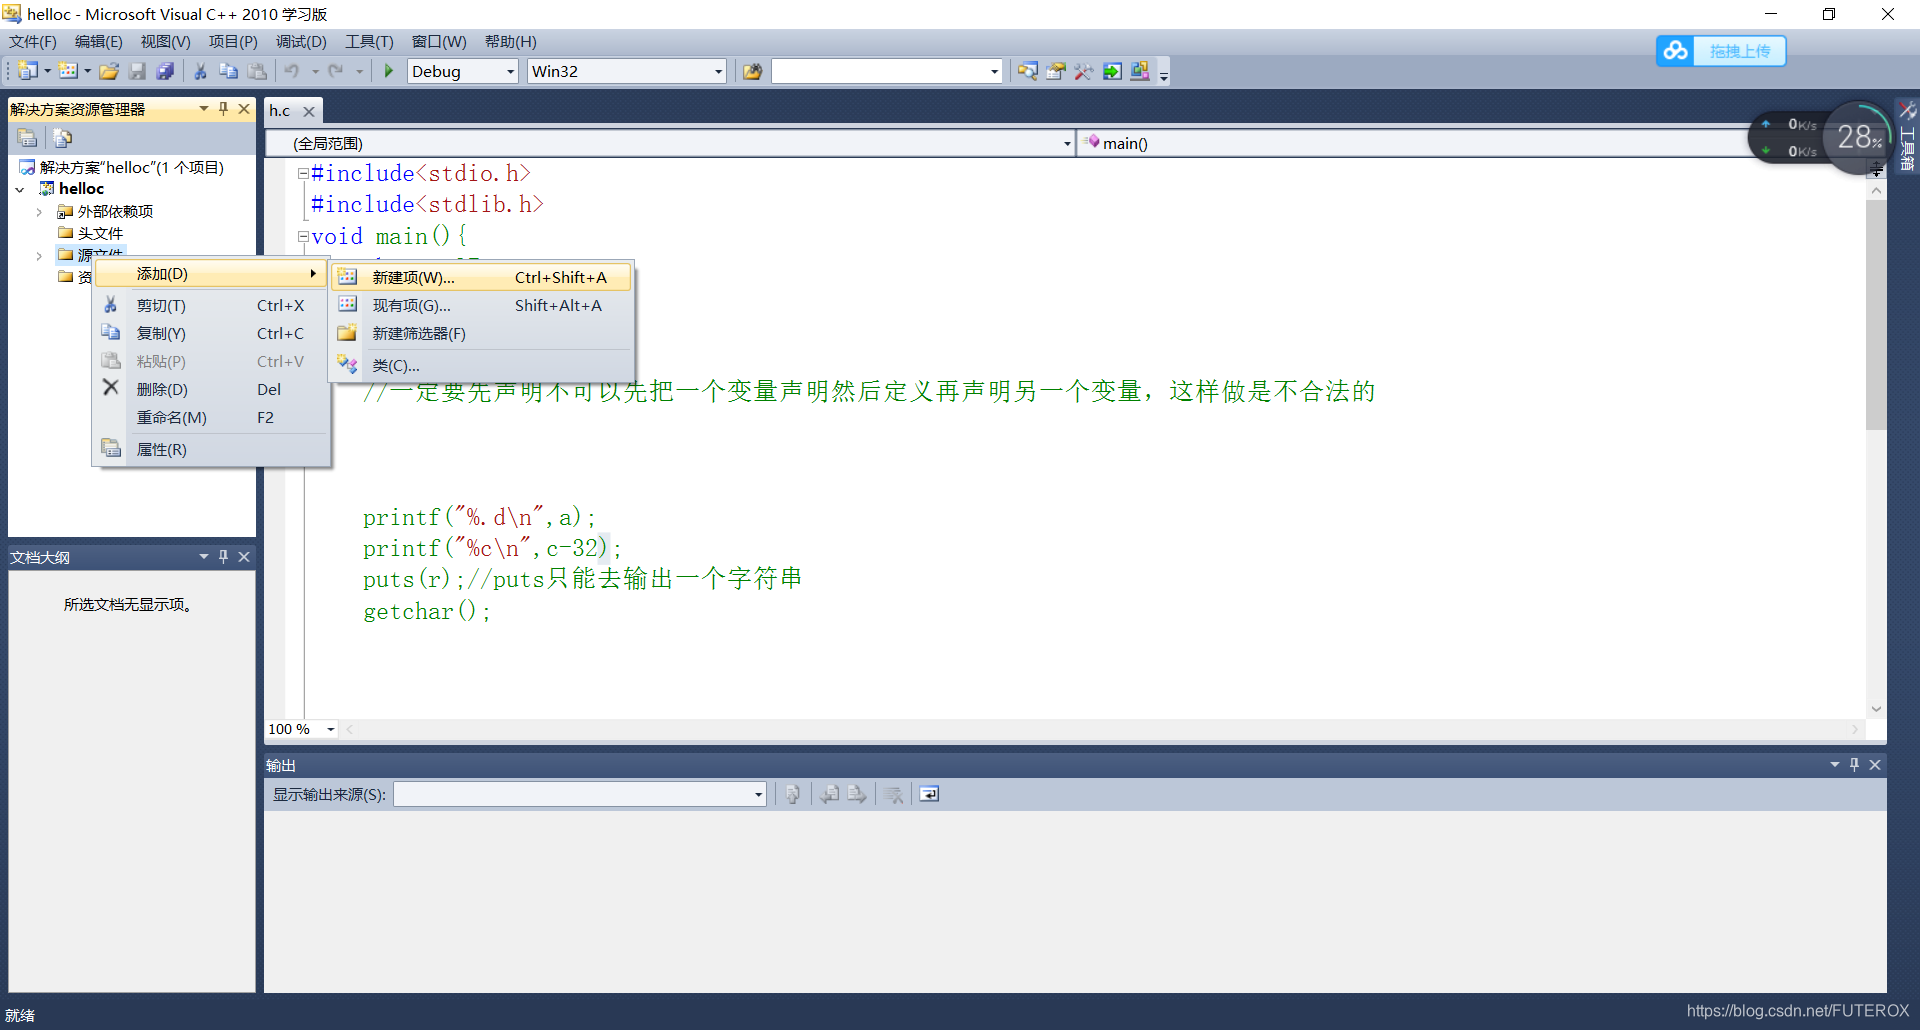Click 属性(R) in the context menu

point(211,449)
